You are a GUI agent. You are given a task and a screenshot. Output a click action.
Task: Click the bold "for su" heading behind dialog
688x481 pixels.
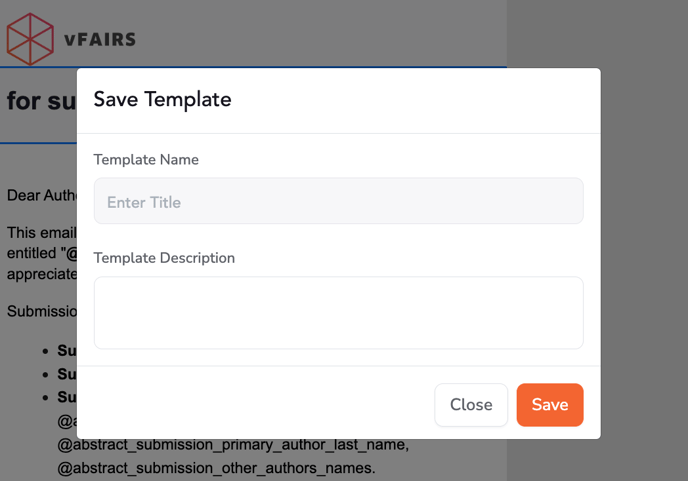(41, 102)
